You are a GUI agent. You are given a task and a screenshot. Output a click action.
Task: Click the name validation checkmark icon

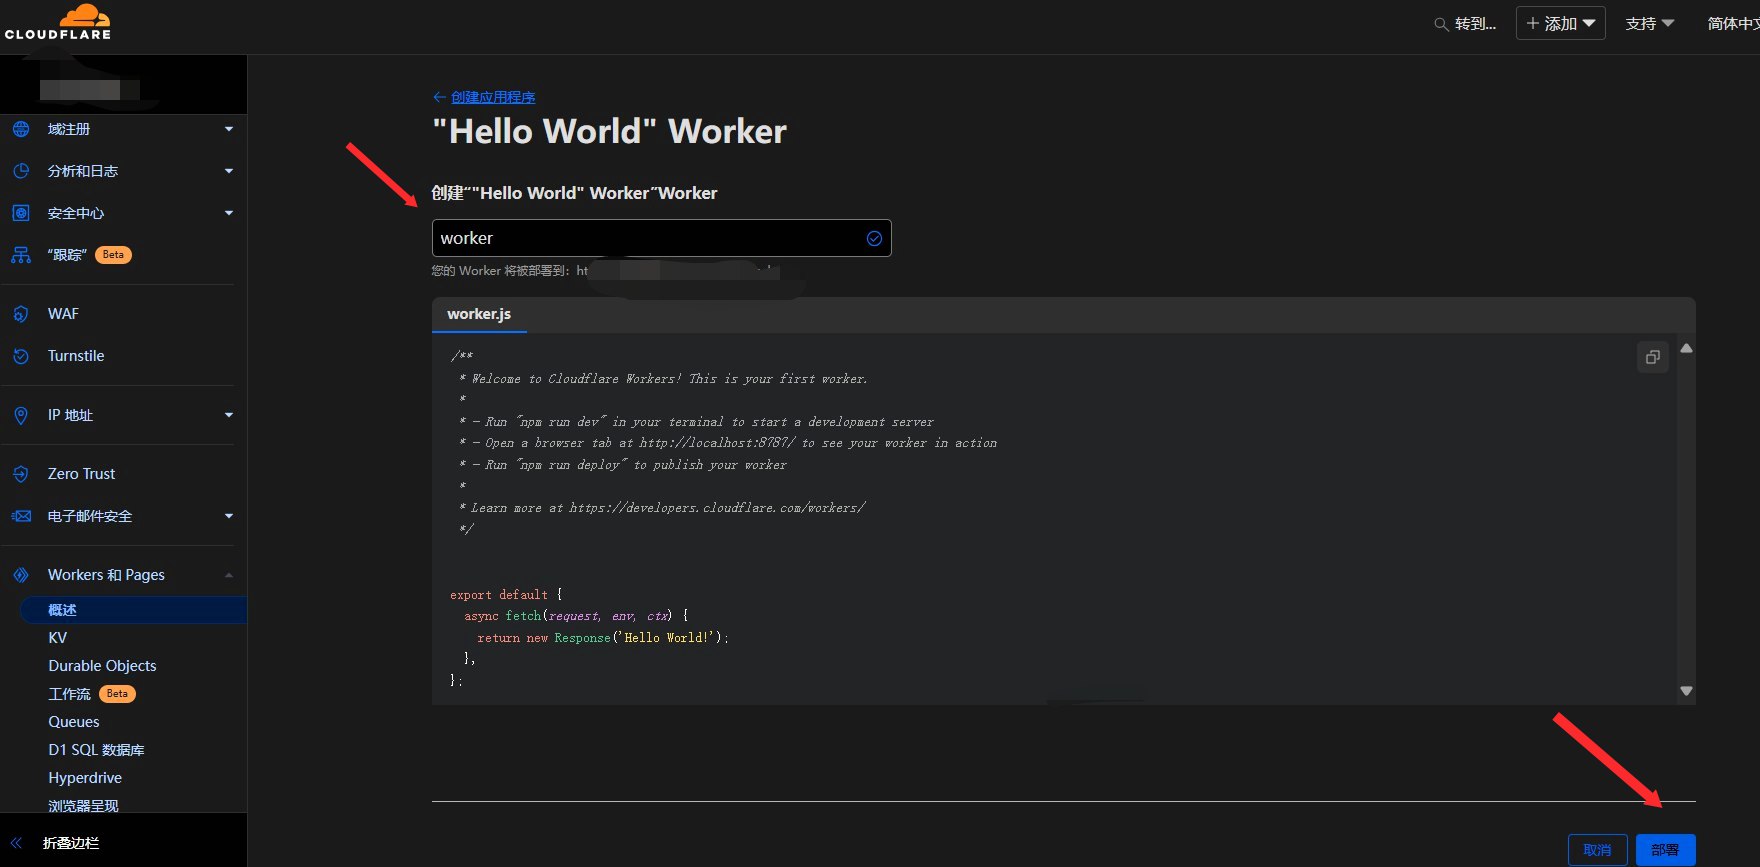tap(874, 238)
